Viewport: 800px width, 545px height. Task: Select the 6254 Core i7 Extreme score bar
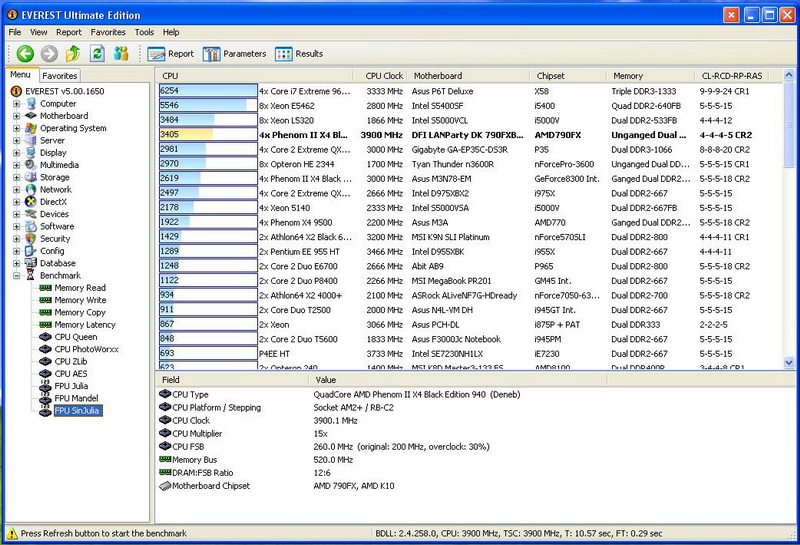[x=208, y=91]
